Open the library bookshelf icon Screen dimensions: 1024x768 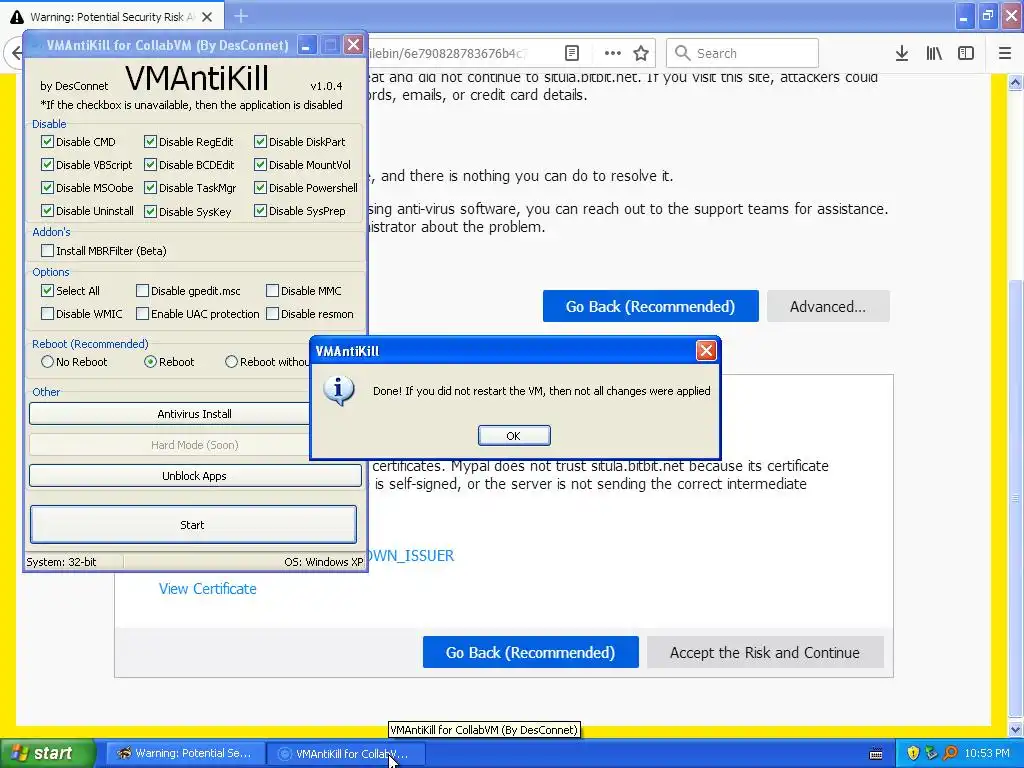coord(934,53)
